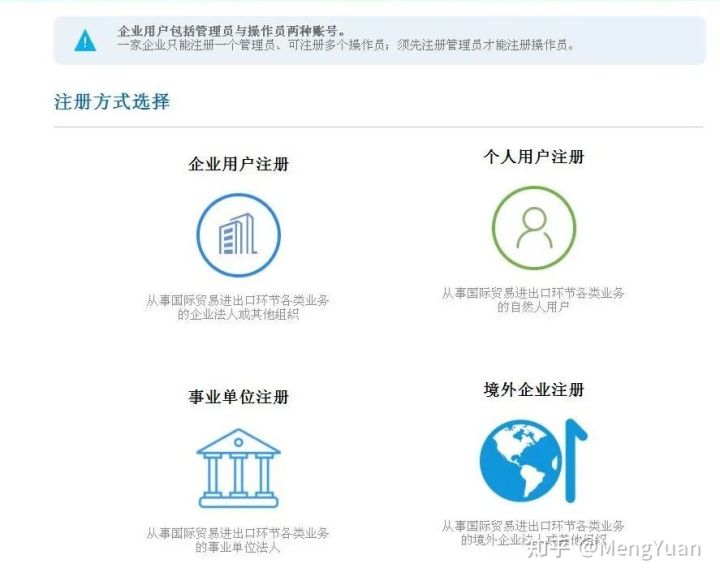This screenshot has height=581, width=720.
Task: Open 个人用户注册 heading link
Action: point(534,157)
